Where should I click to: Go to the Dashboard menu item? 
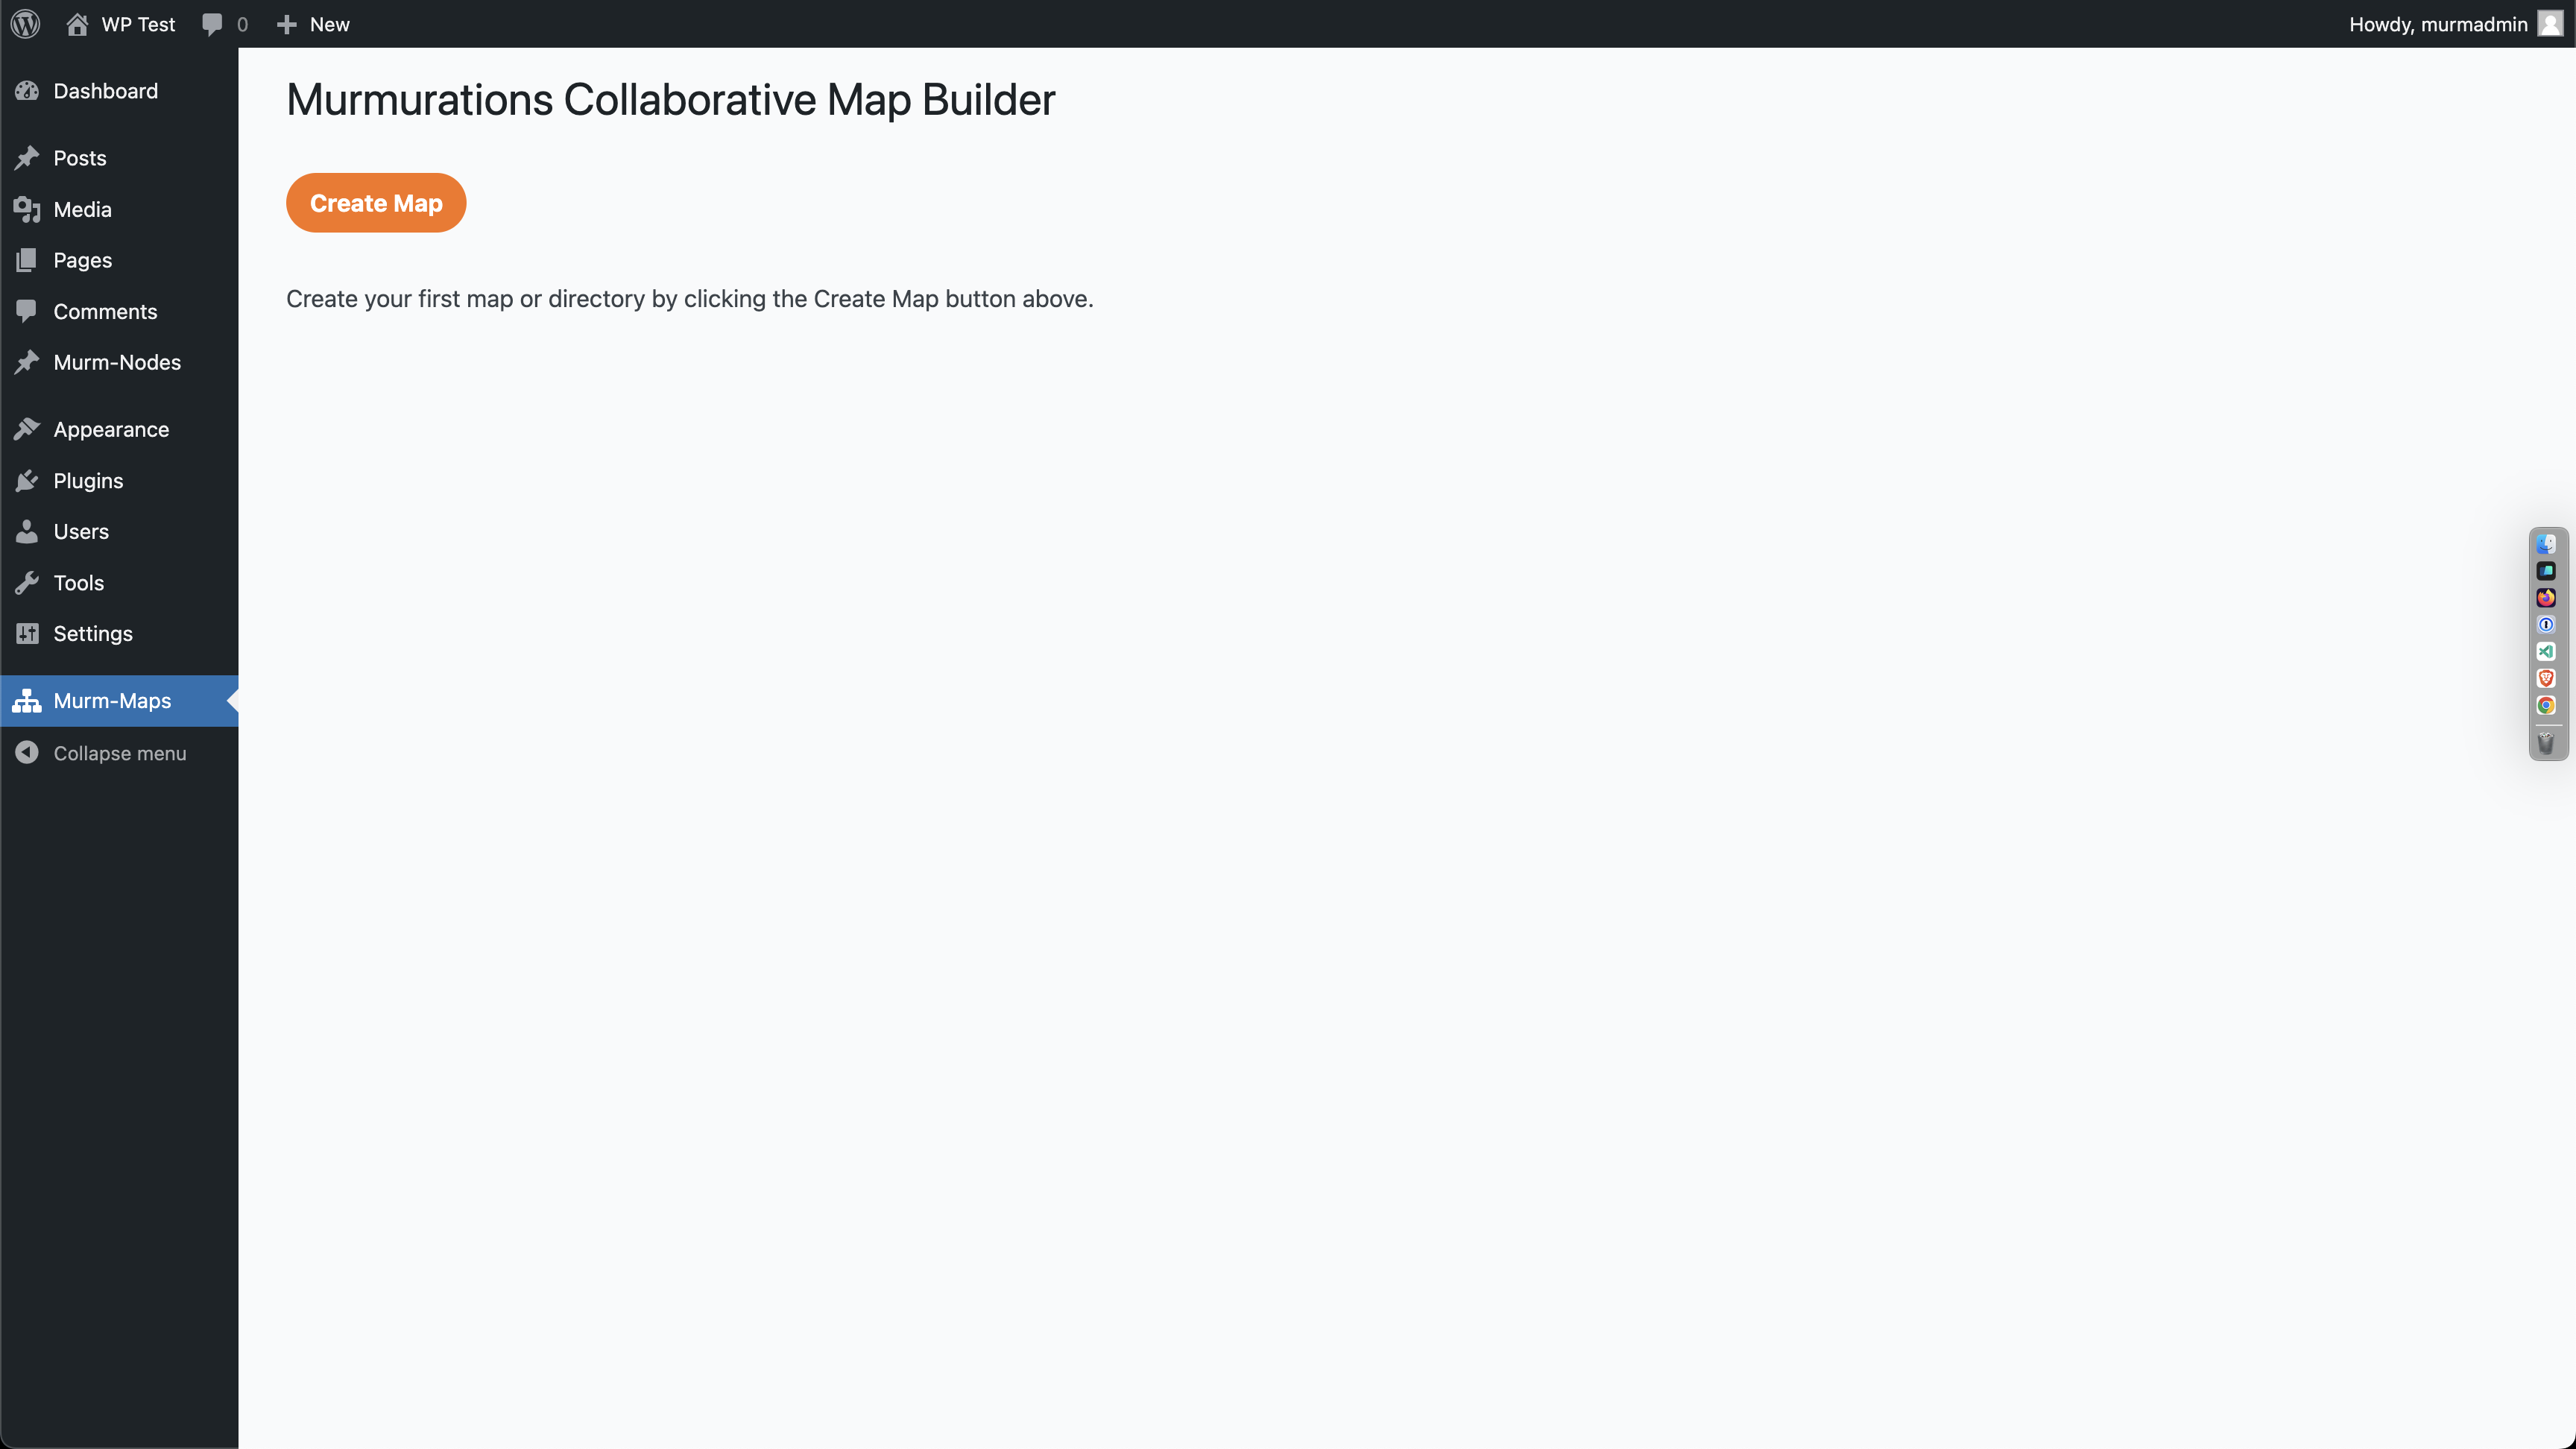(105, 91)
